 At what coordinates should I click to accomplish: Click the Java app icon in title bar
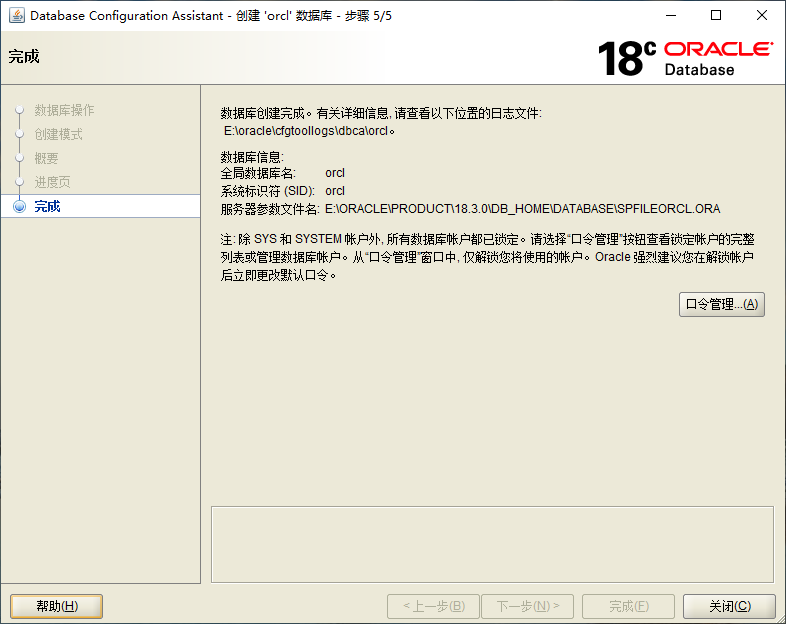17,16
